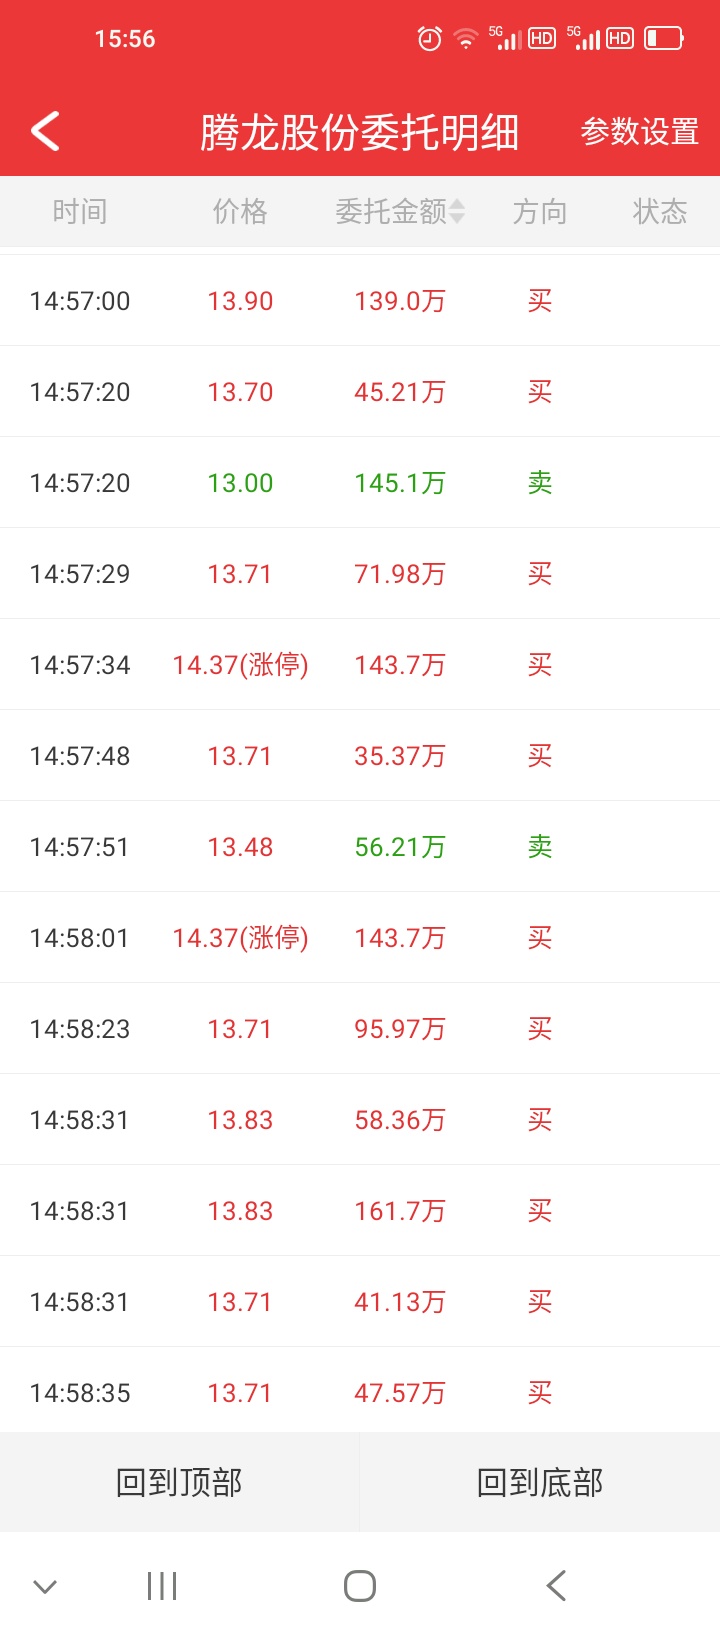Tap the back arrow in red header
This screenshot has width=720, height=1640.
tap(45, 131)
